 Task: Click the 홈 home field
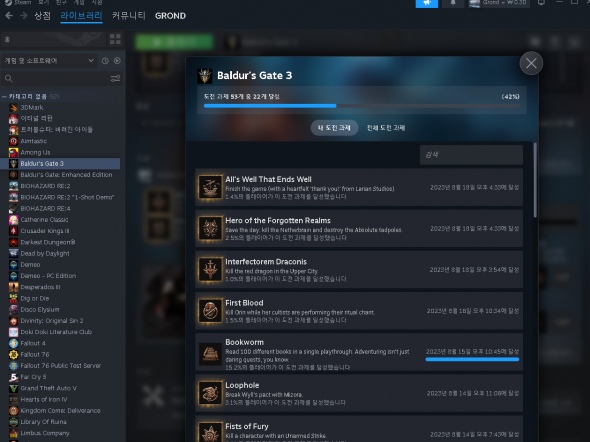pyautogui.click(x=53, y=39)
